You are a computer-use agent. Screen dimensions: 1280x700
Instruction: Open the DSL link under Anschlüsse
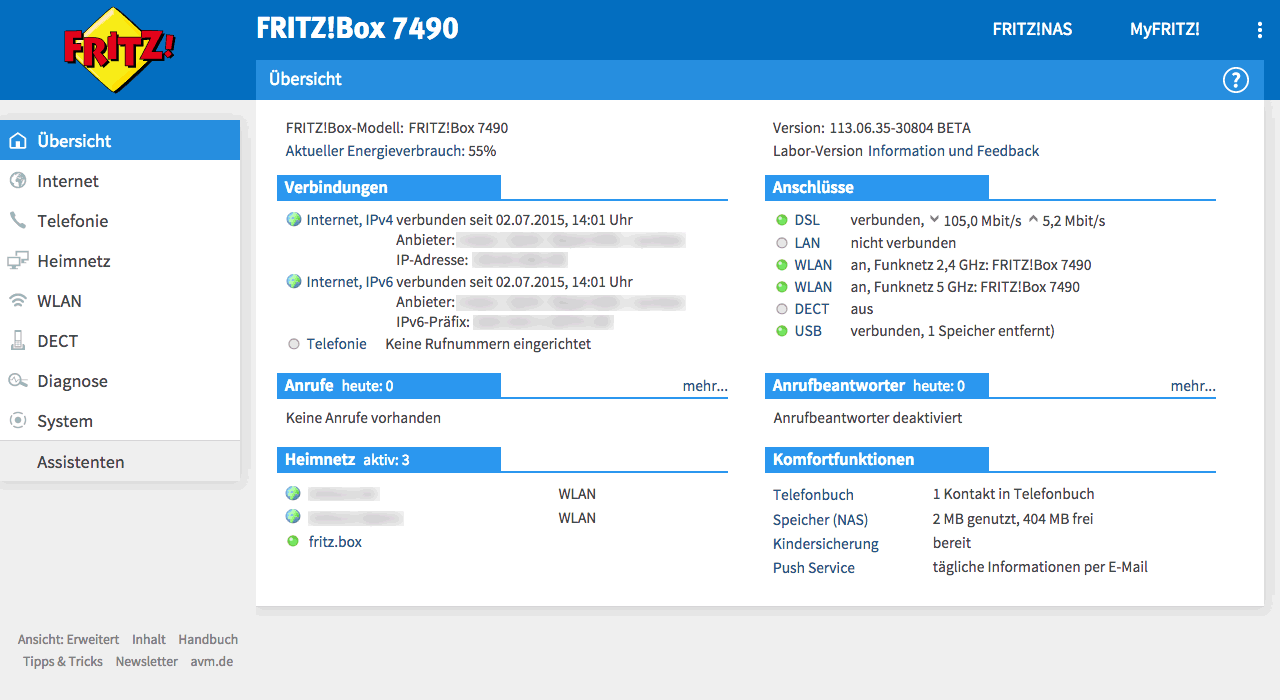(x=807, y=220)
